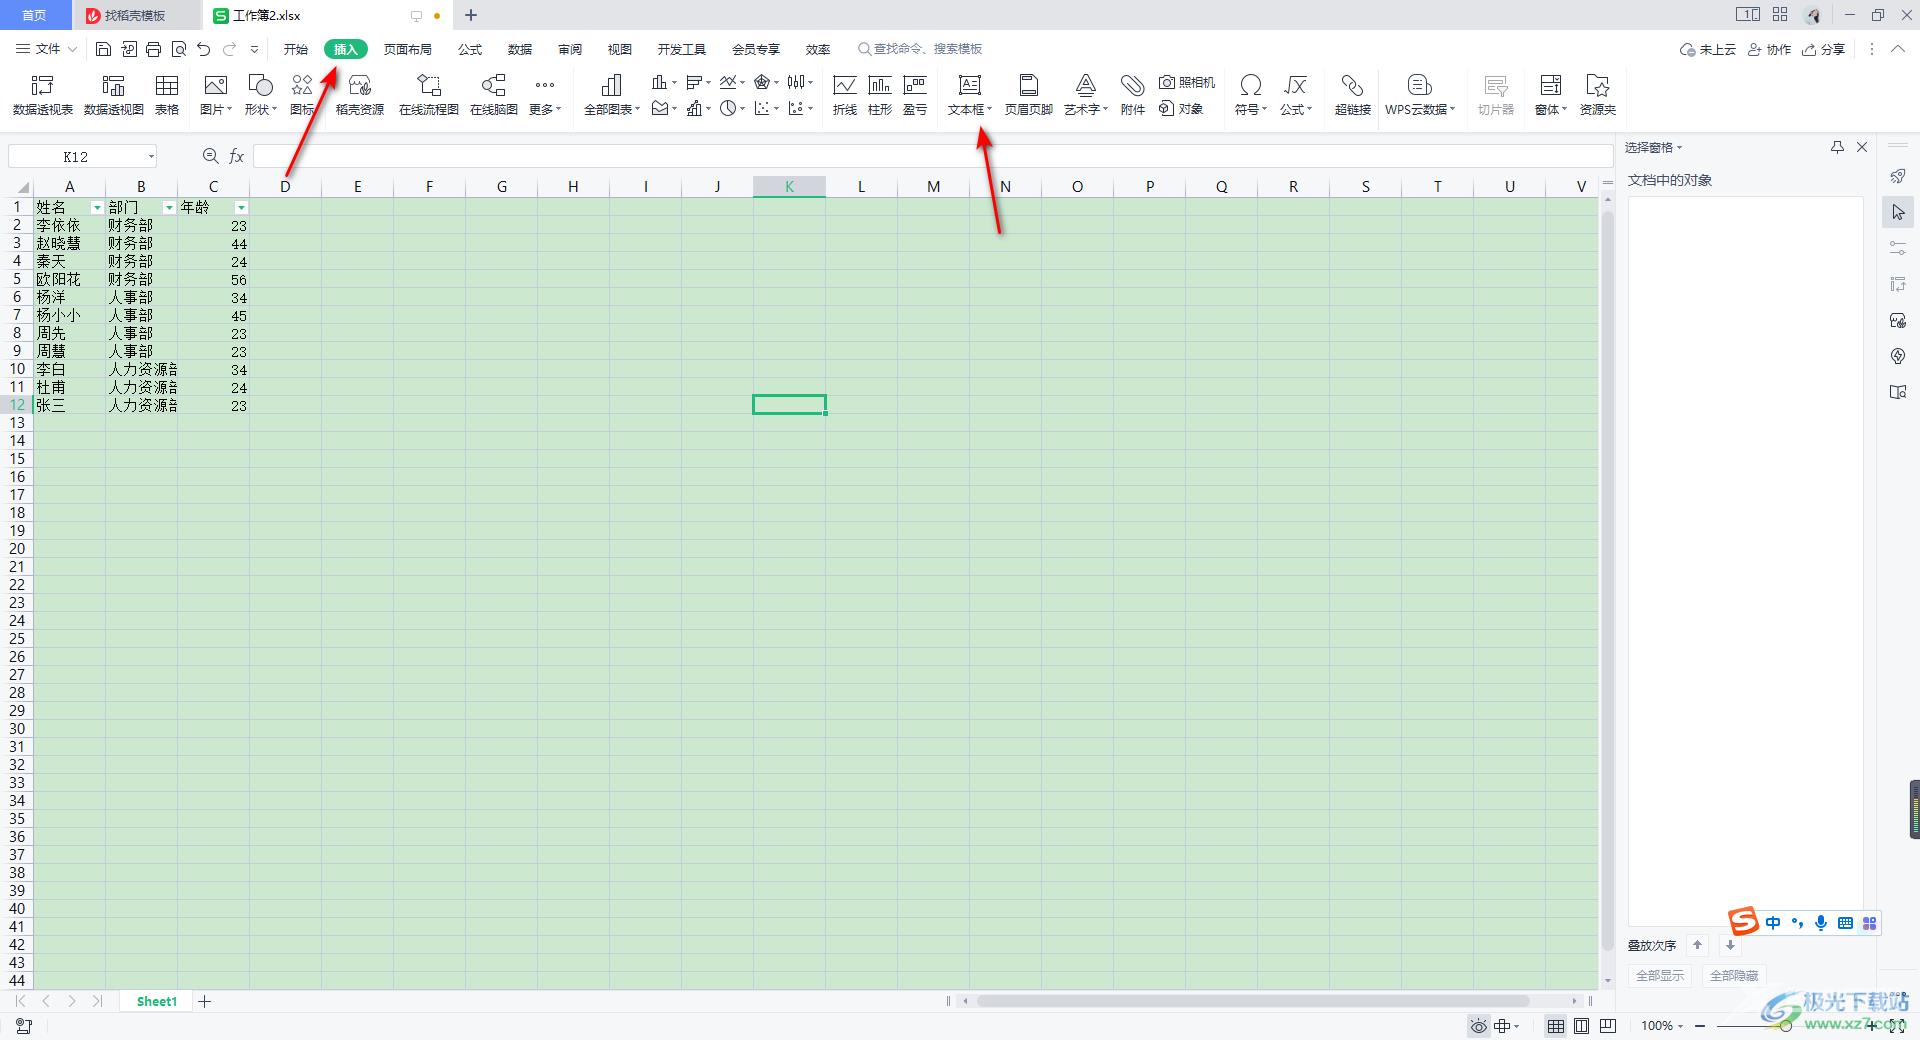Screen dimensions: 1920x1040
Task: Click the 全部隐藏 hide all button
Action: pyautogui.click(x=1734, y=975)
